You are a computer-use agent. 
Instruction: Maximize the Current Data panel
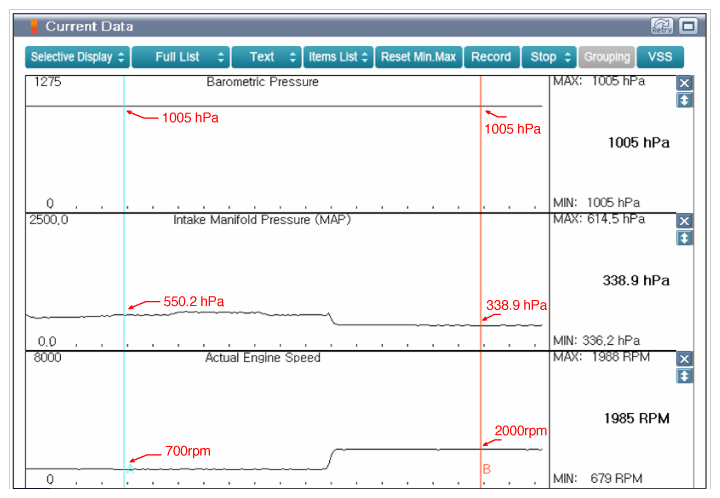(689, 26)
